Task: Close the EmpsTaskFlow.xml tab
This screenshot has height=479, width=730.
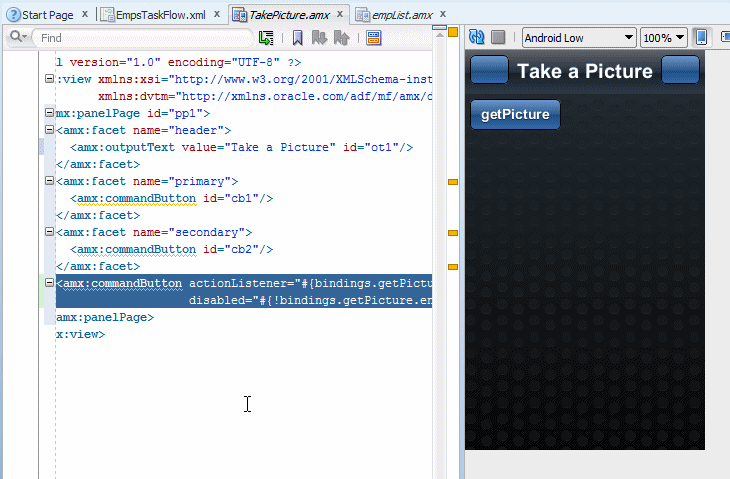Action: tap(217, 14)
